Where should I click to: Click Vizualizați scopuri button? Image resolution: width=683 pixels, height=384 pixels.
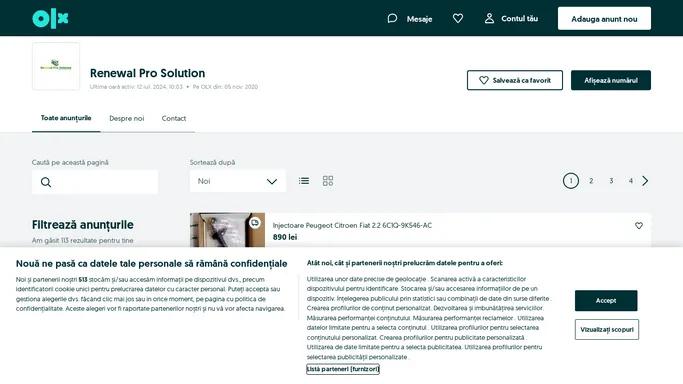pyautogui.click(x=607, y=330)
